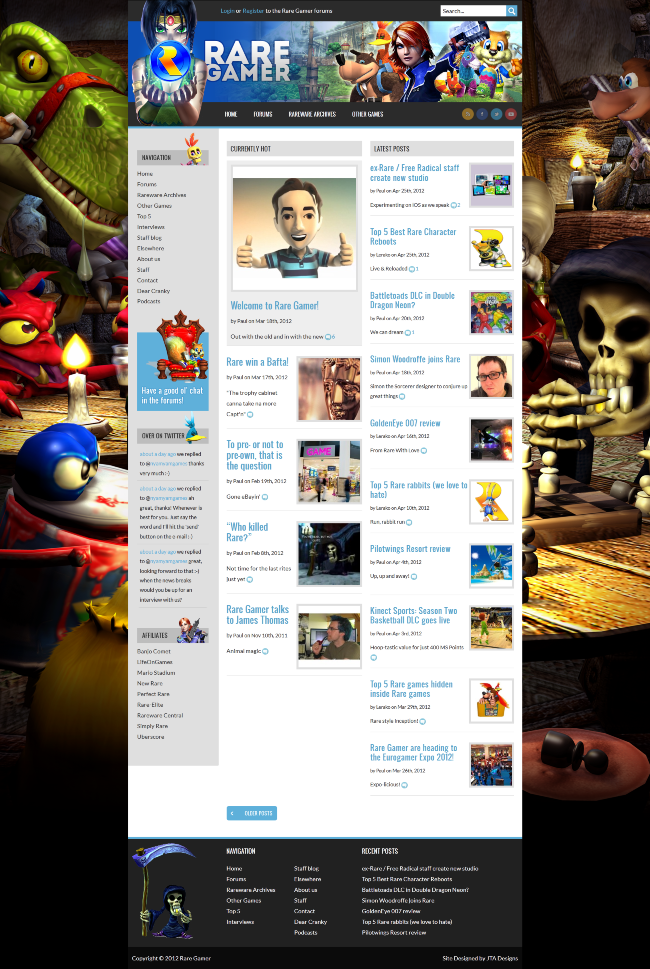Open comments bubble next to Expo-licious
650x969 pixels.
[x=405, y=785]
